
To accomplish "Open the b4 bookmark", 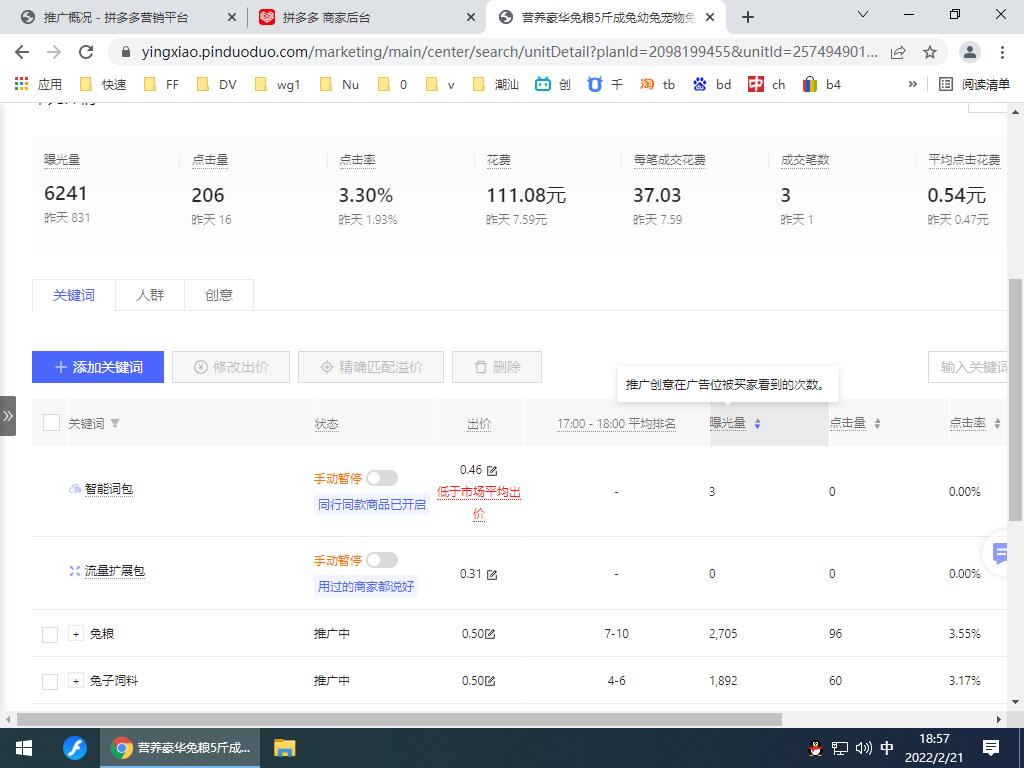I will [822, 84].
